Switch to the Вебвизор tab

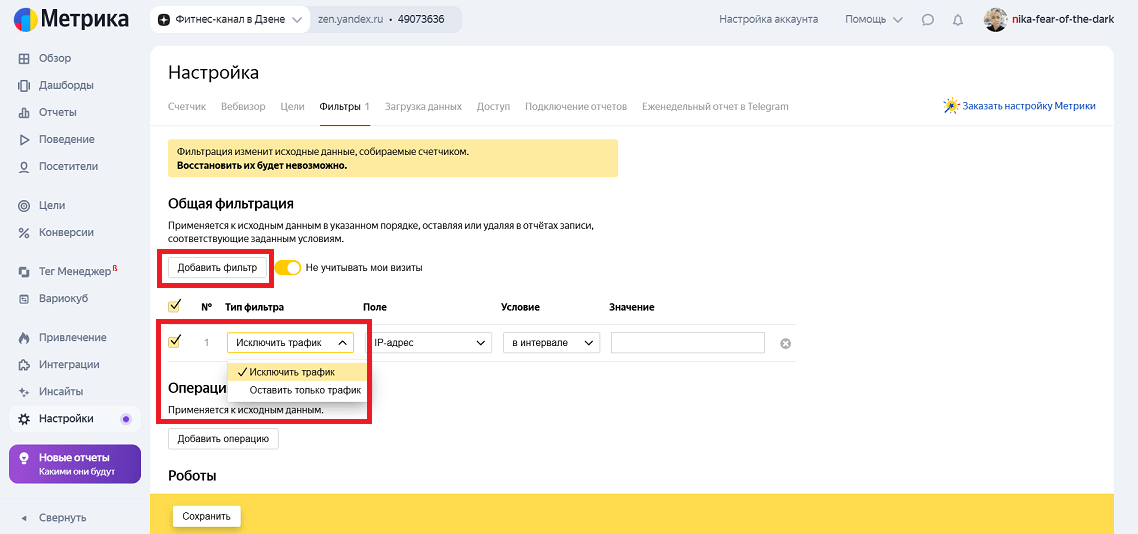pos(243,106)
